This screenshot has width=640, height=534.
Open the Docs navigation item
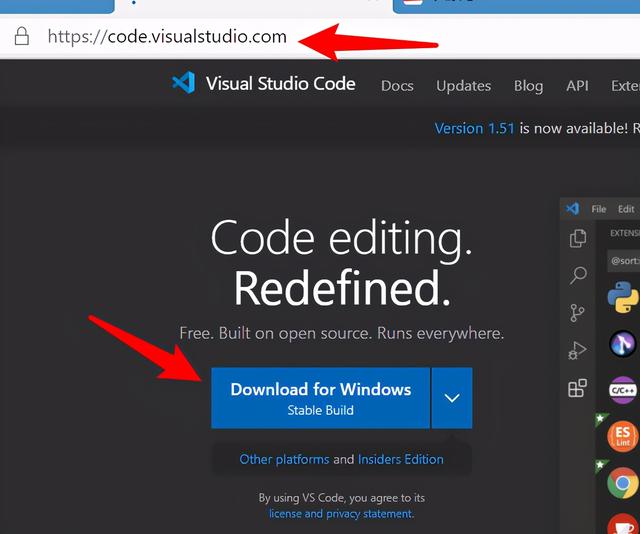[x=397, y=86]
